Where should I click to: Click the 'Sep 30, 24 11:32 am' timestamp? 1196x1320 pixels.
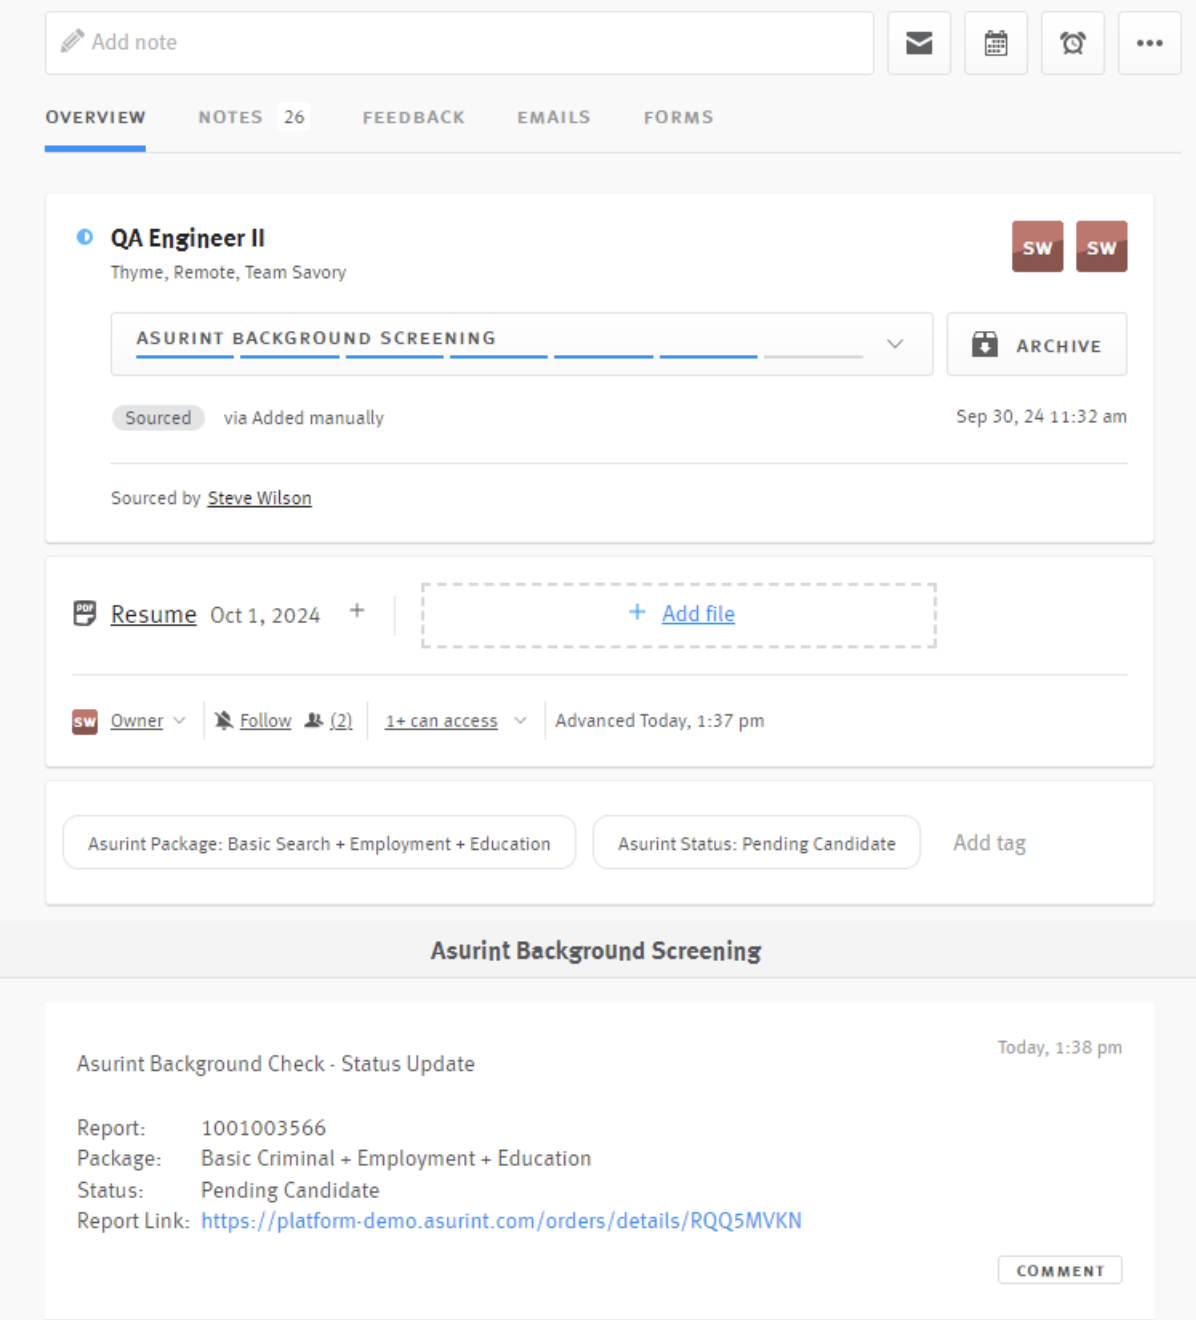pyautogui.click(x=1041, y=416)
